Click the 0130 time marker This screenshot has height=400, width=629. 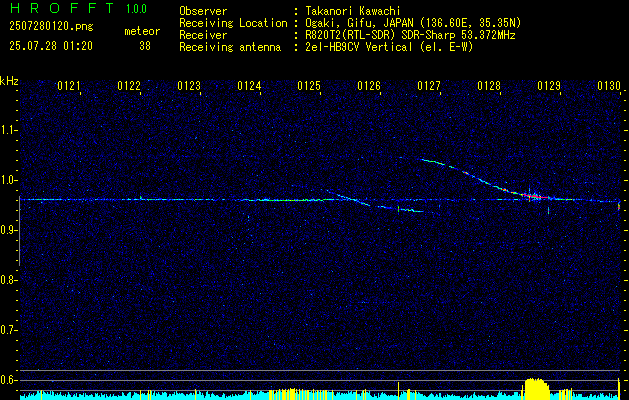[x=609, y=86]
